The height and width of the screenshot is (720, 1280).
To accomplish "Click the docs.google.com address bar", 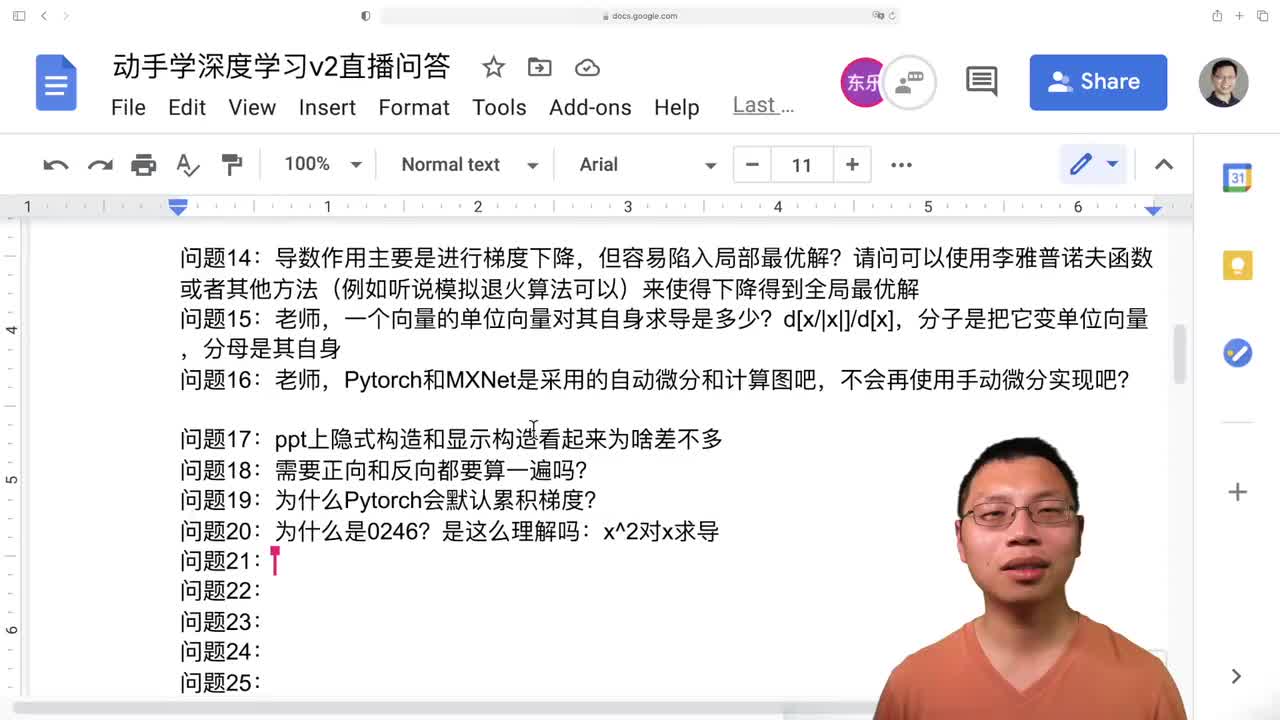I will coord(640,16).
